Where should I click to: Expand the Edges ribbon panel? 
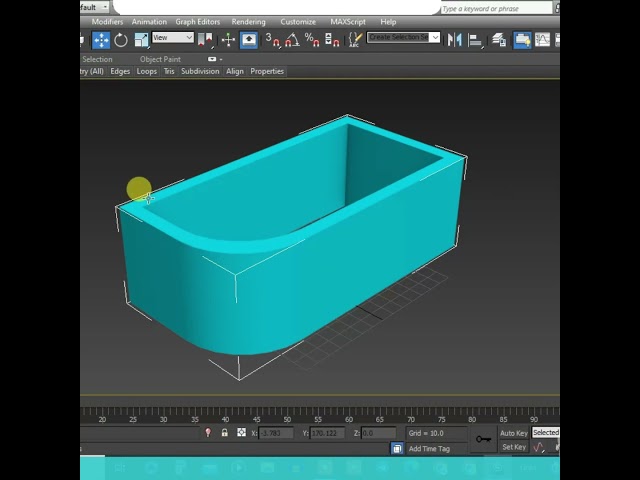pyautogui.click(x=120, y=71)
